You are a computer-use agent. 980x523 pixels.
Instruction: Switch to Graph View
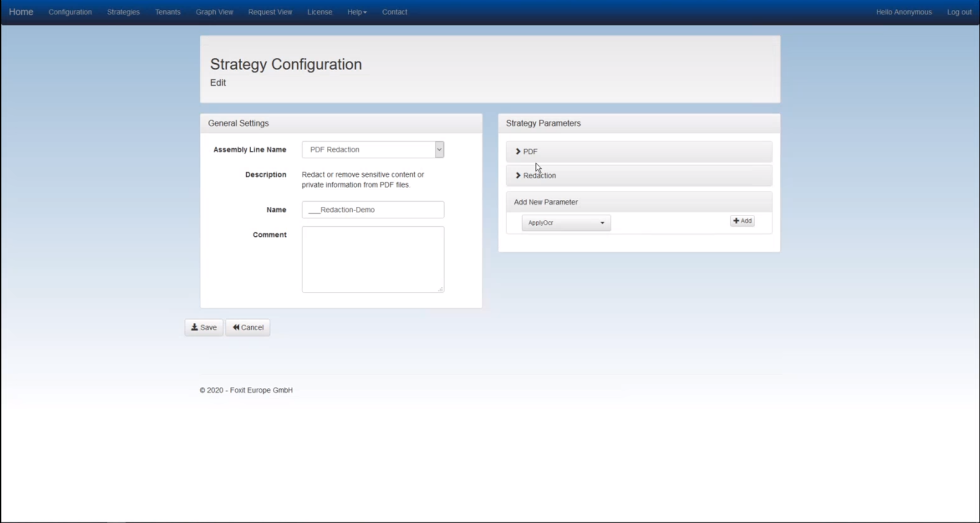point(214,12)
